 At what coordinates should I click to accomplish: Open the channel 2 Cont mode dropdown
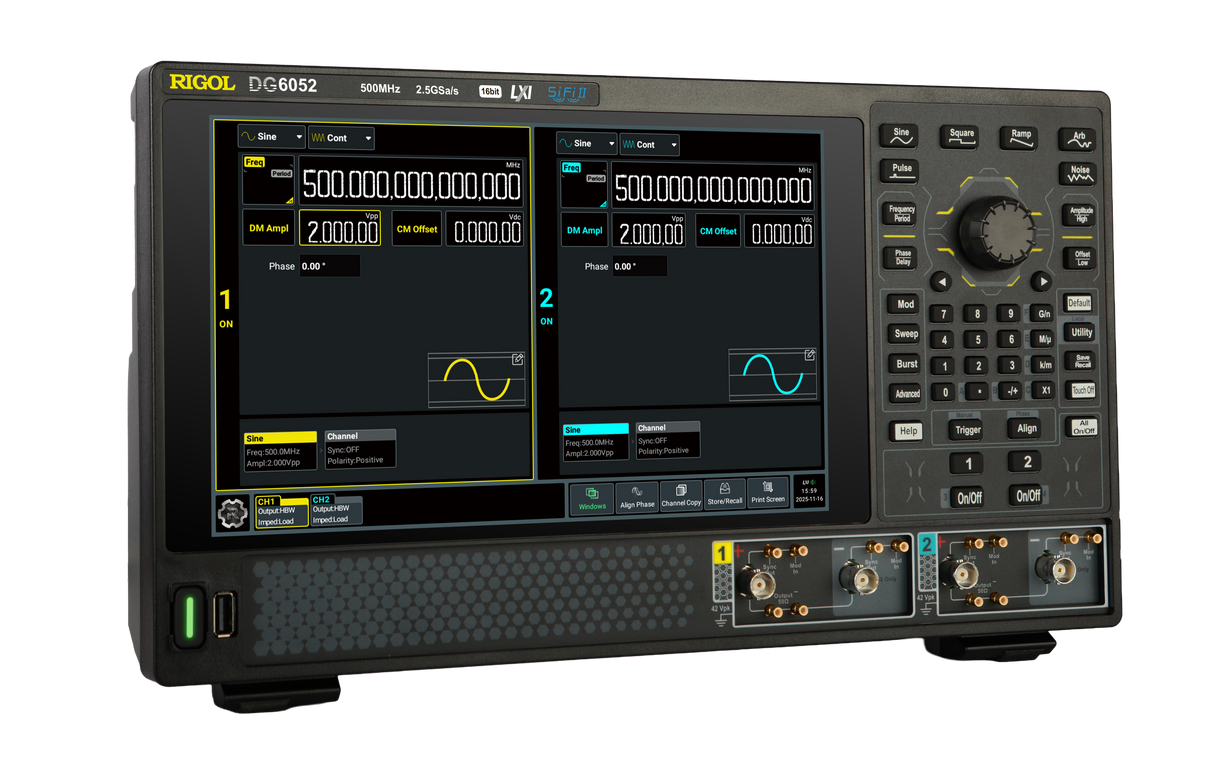pyautogui.click(x=649, y=144)
